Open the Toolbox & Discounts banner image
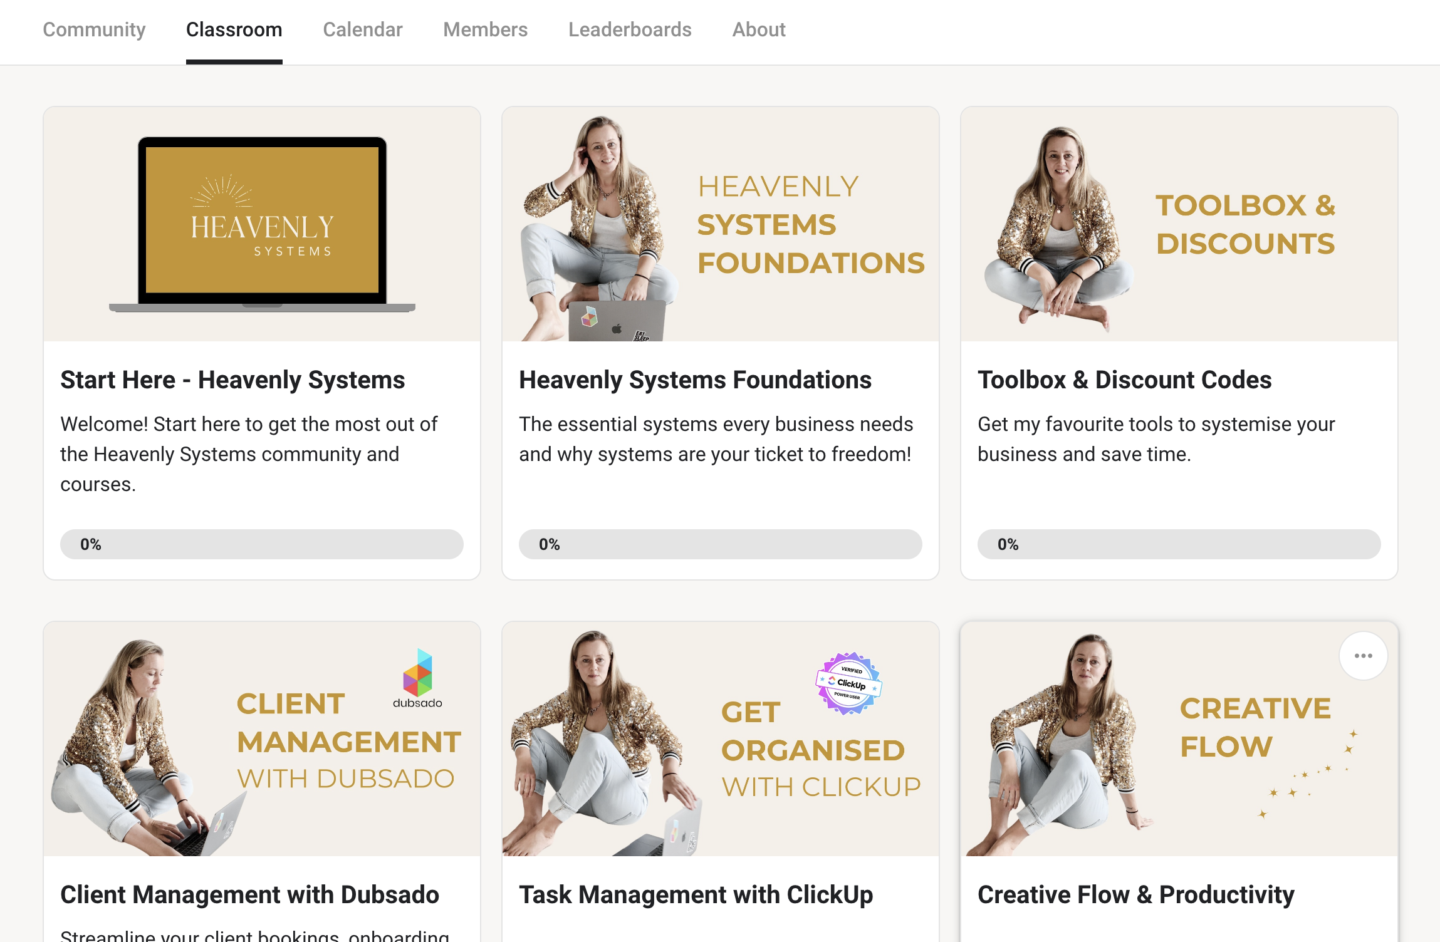The height and width of the screenshot is (942, 1440). (1179, 224)
